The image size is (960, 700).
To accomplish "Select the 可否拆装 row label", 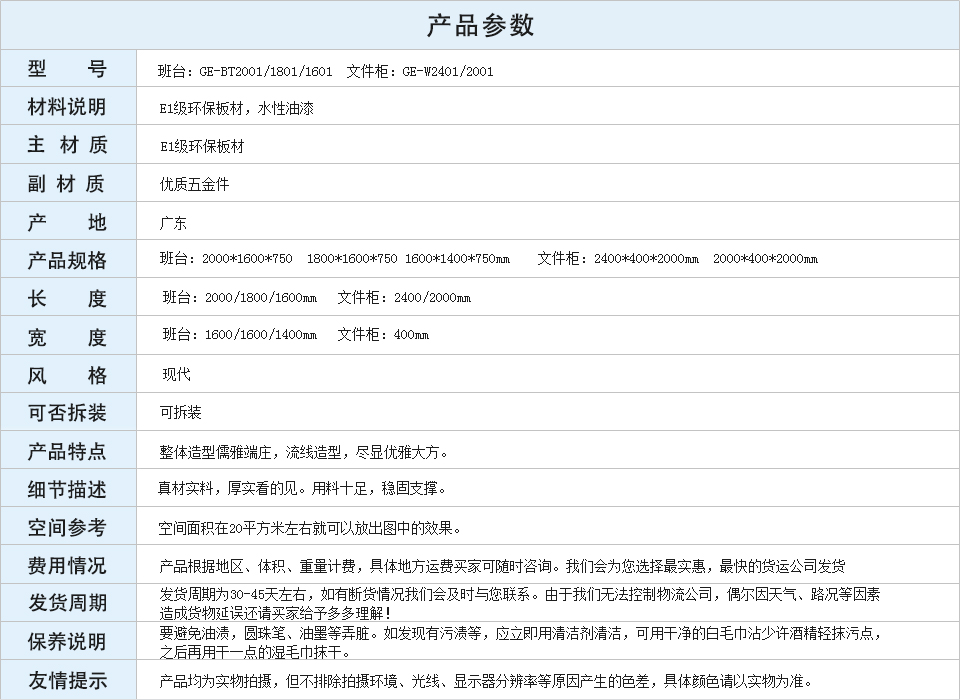I will [x=67, y=412].
